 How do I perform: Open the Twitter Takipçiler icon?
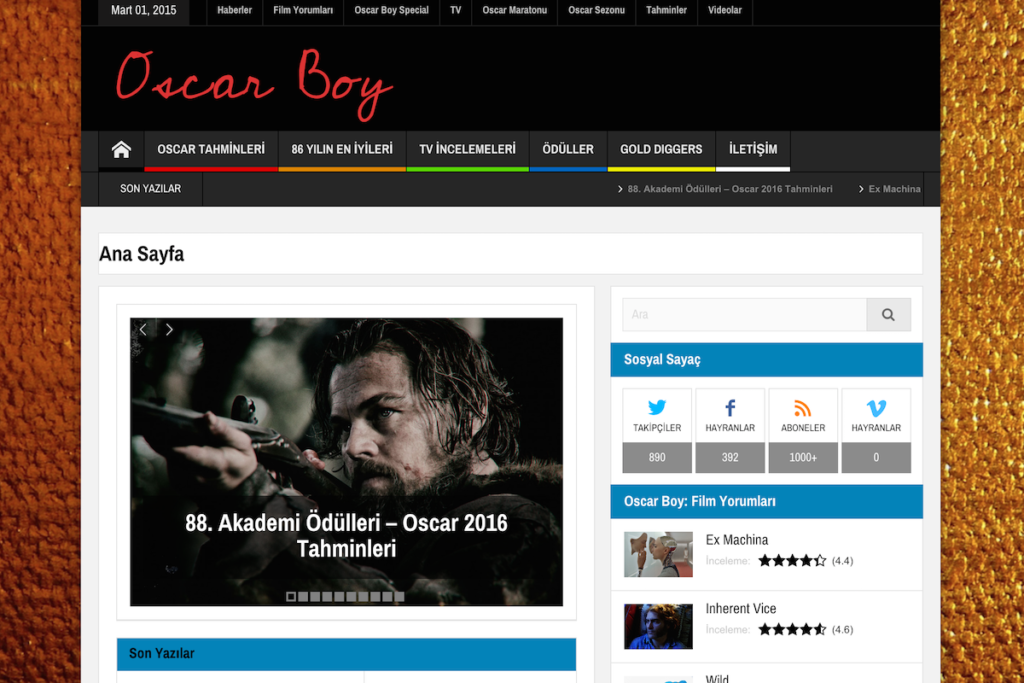tap(657, 408)
